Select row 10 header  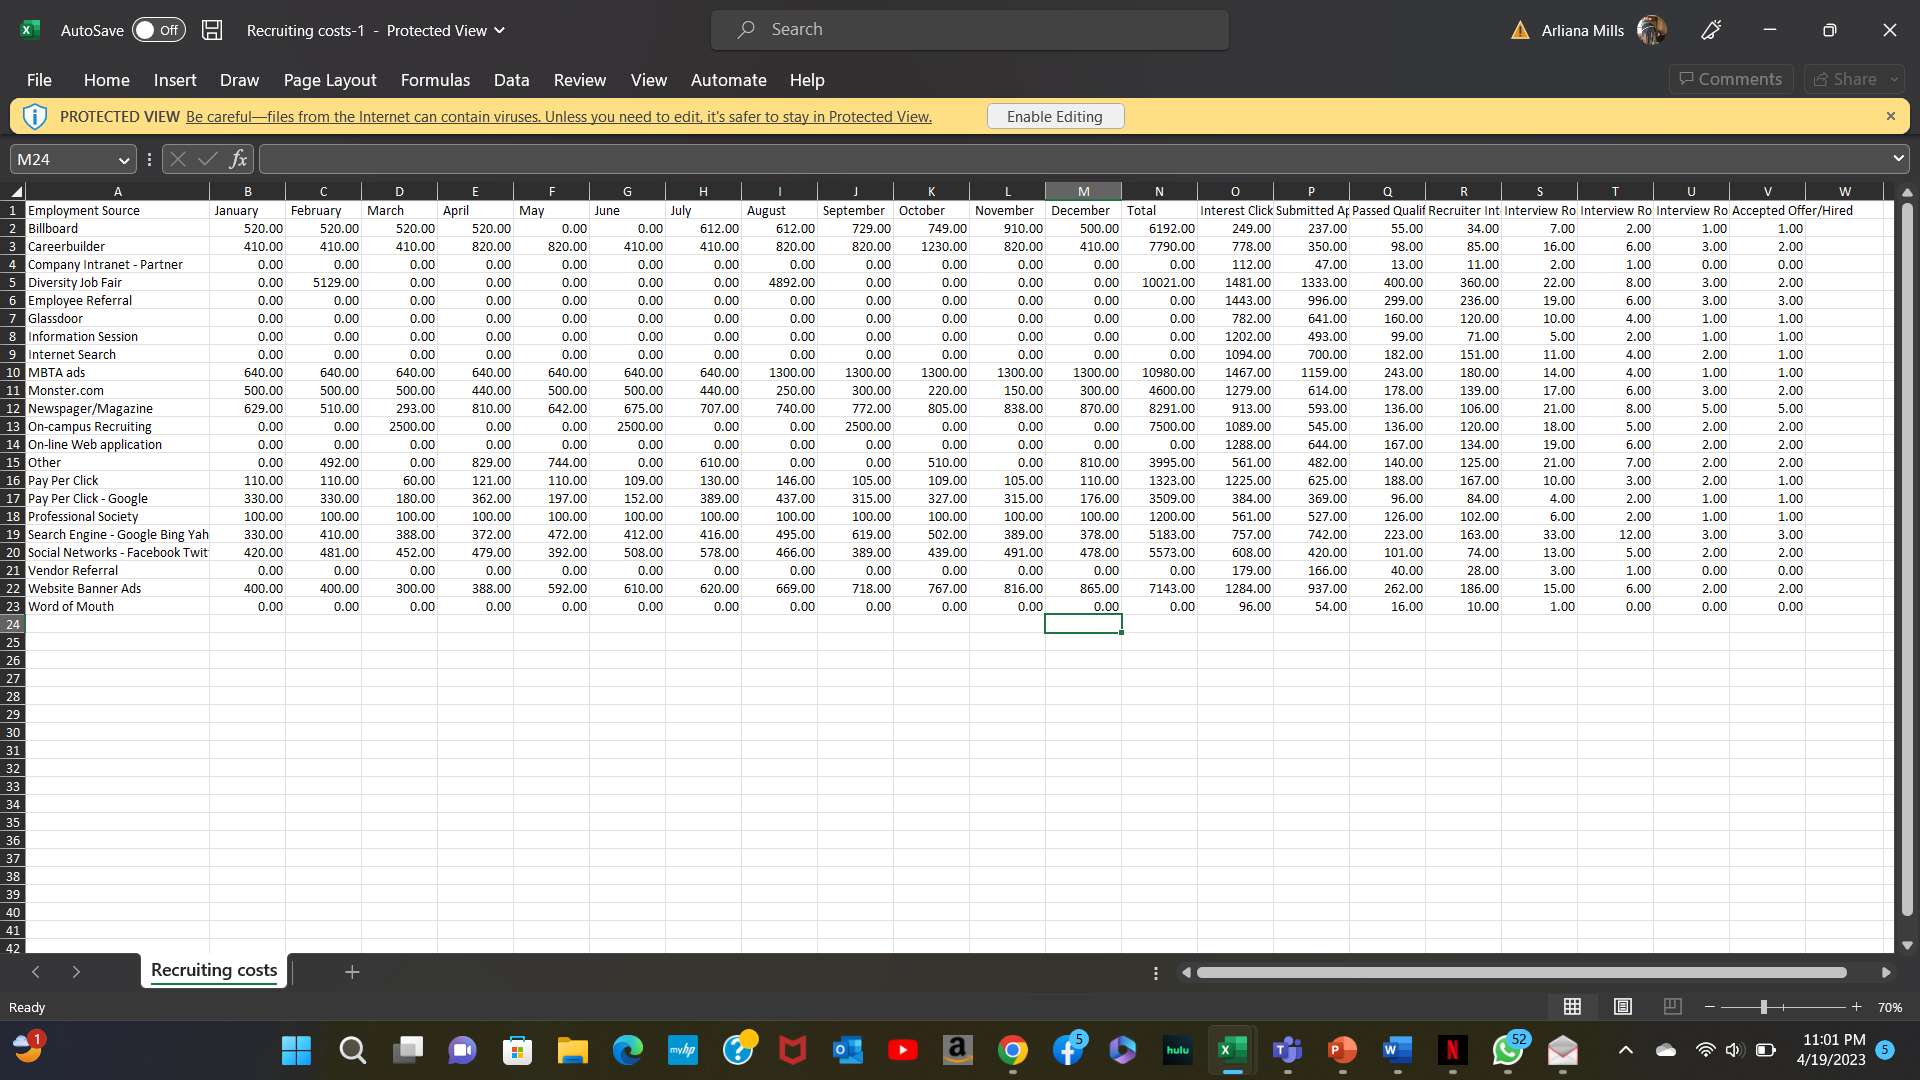13,372
